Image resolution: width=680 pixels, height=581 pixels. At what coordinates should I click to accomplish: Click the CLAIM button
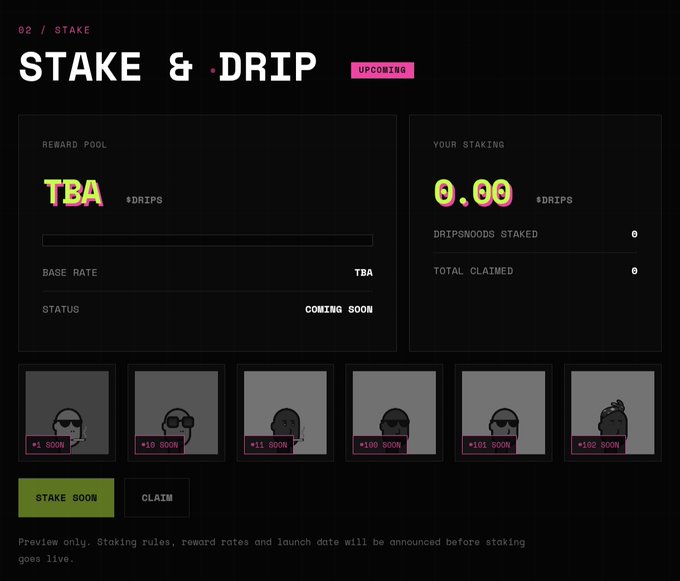(x=157, y=498)
